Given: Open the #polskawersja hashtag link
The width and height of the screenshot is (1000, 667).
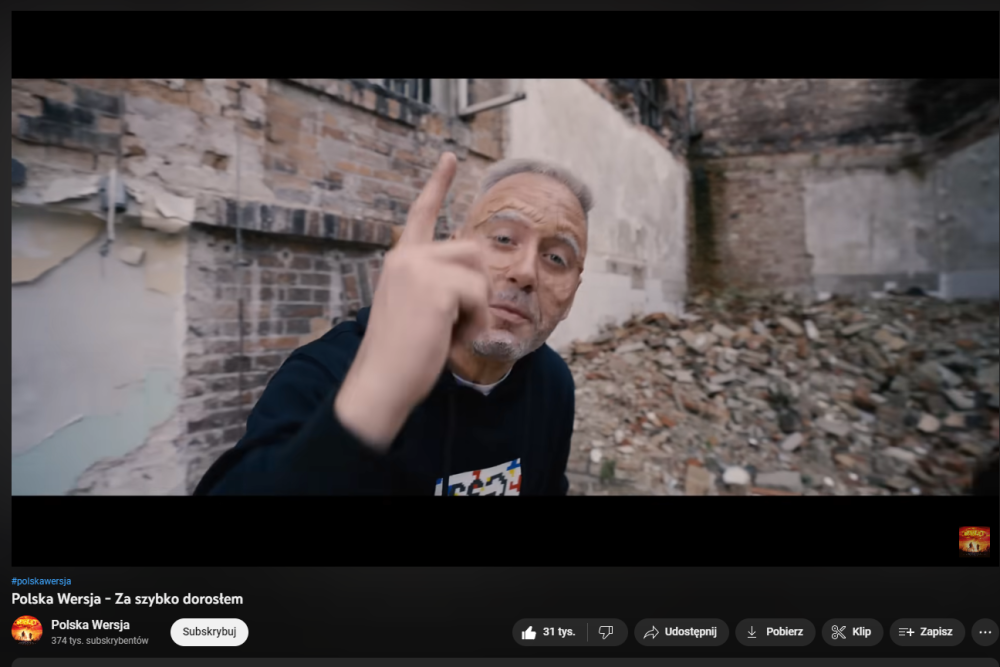Looking at the screenshot, I should [41, 581].
